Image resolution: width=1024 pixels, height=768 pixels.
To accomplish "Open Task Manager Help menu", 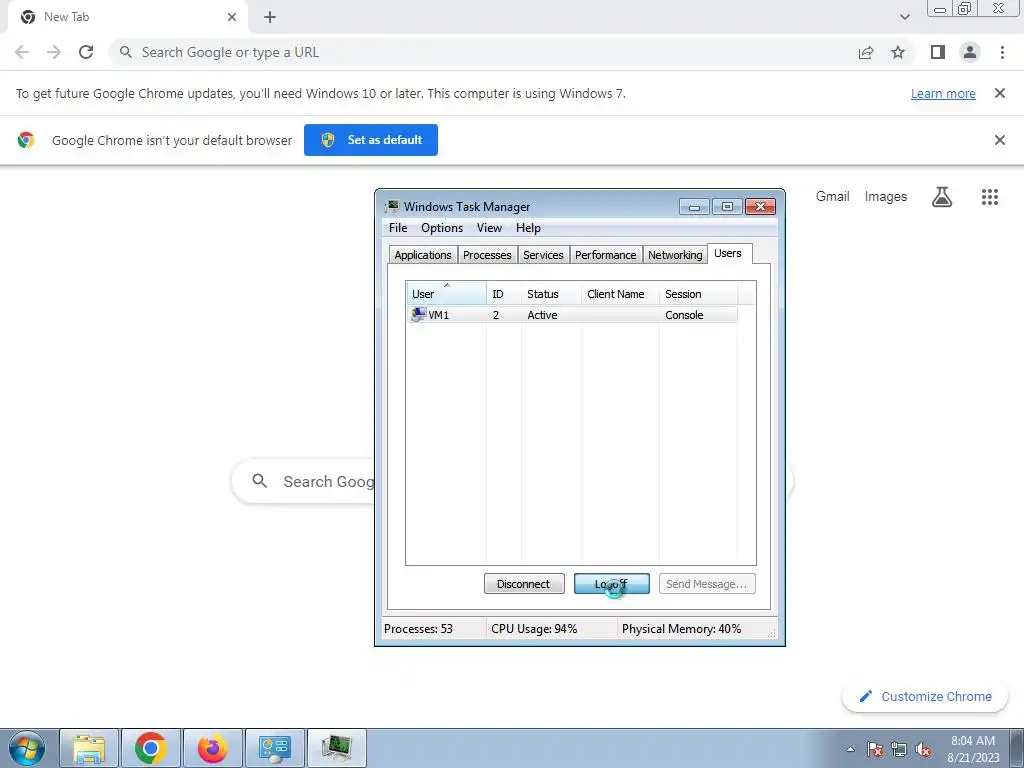I will pos(528,228).
